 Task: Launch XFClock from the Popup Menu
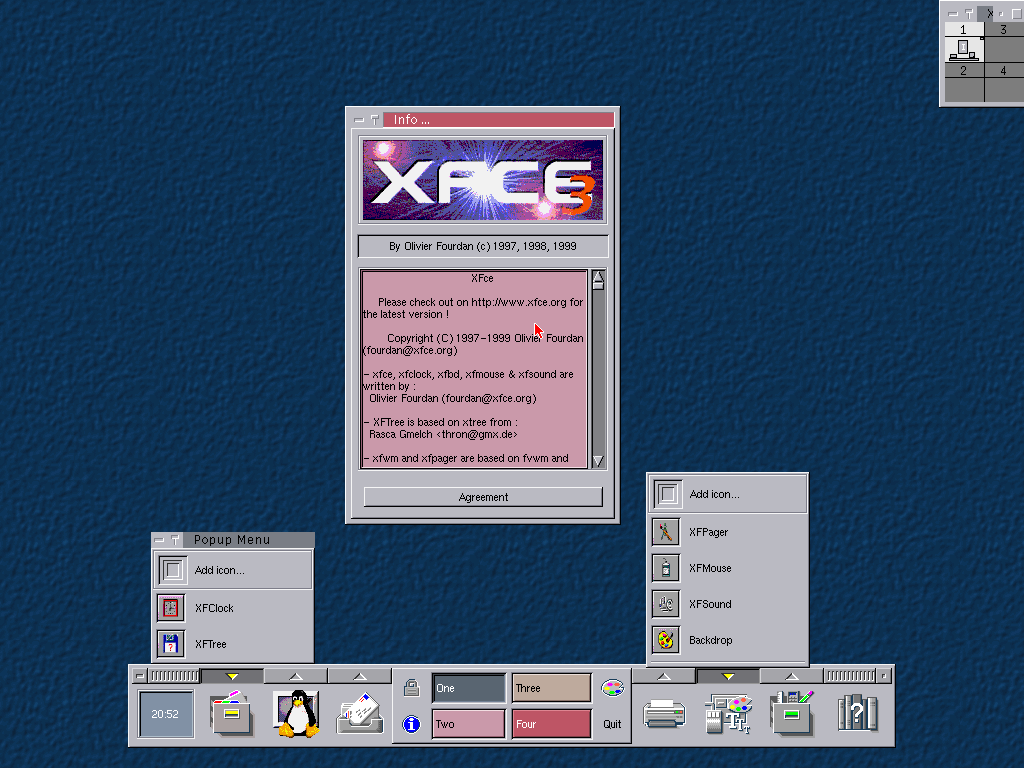(x=233, y=608)
